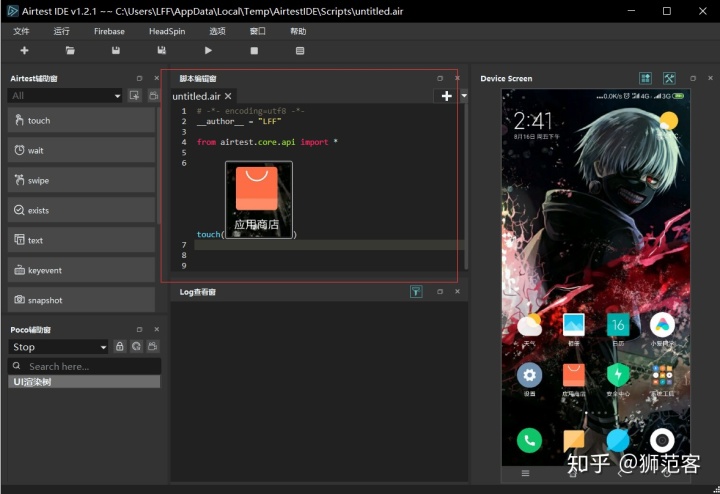Float the script editor panel
This screenshot has width=720, height=494.
[x=440, y=79]
